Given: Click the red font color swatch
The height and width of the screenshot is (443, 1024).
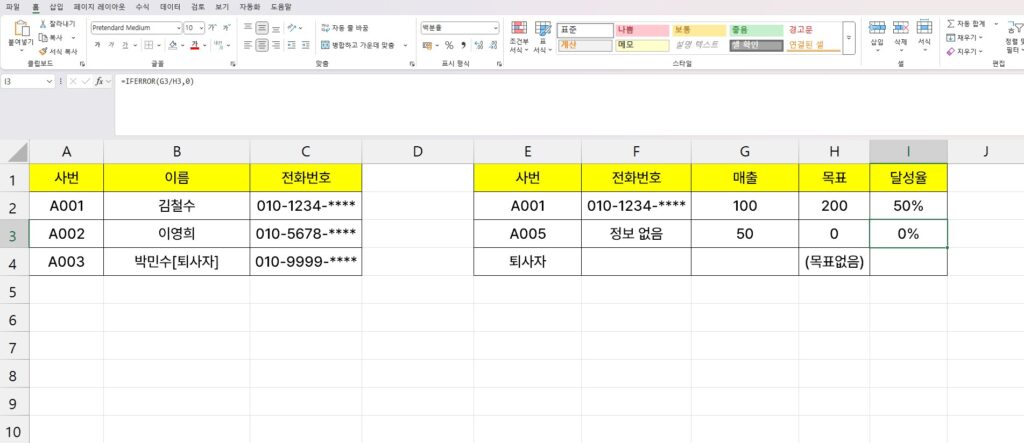Looking at the screenshot, I should pos(195,45).
